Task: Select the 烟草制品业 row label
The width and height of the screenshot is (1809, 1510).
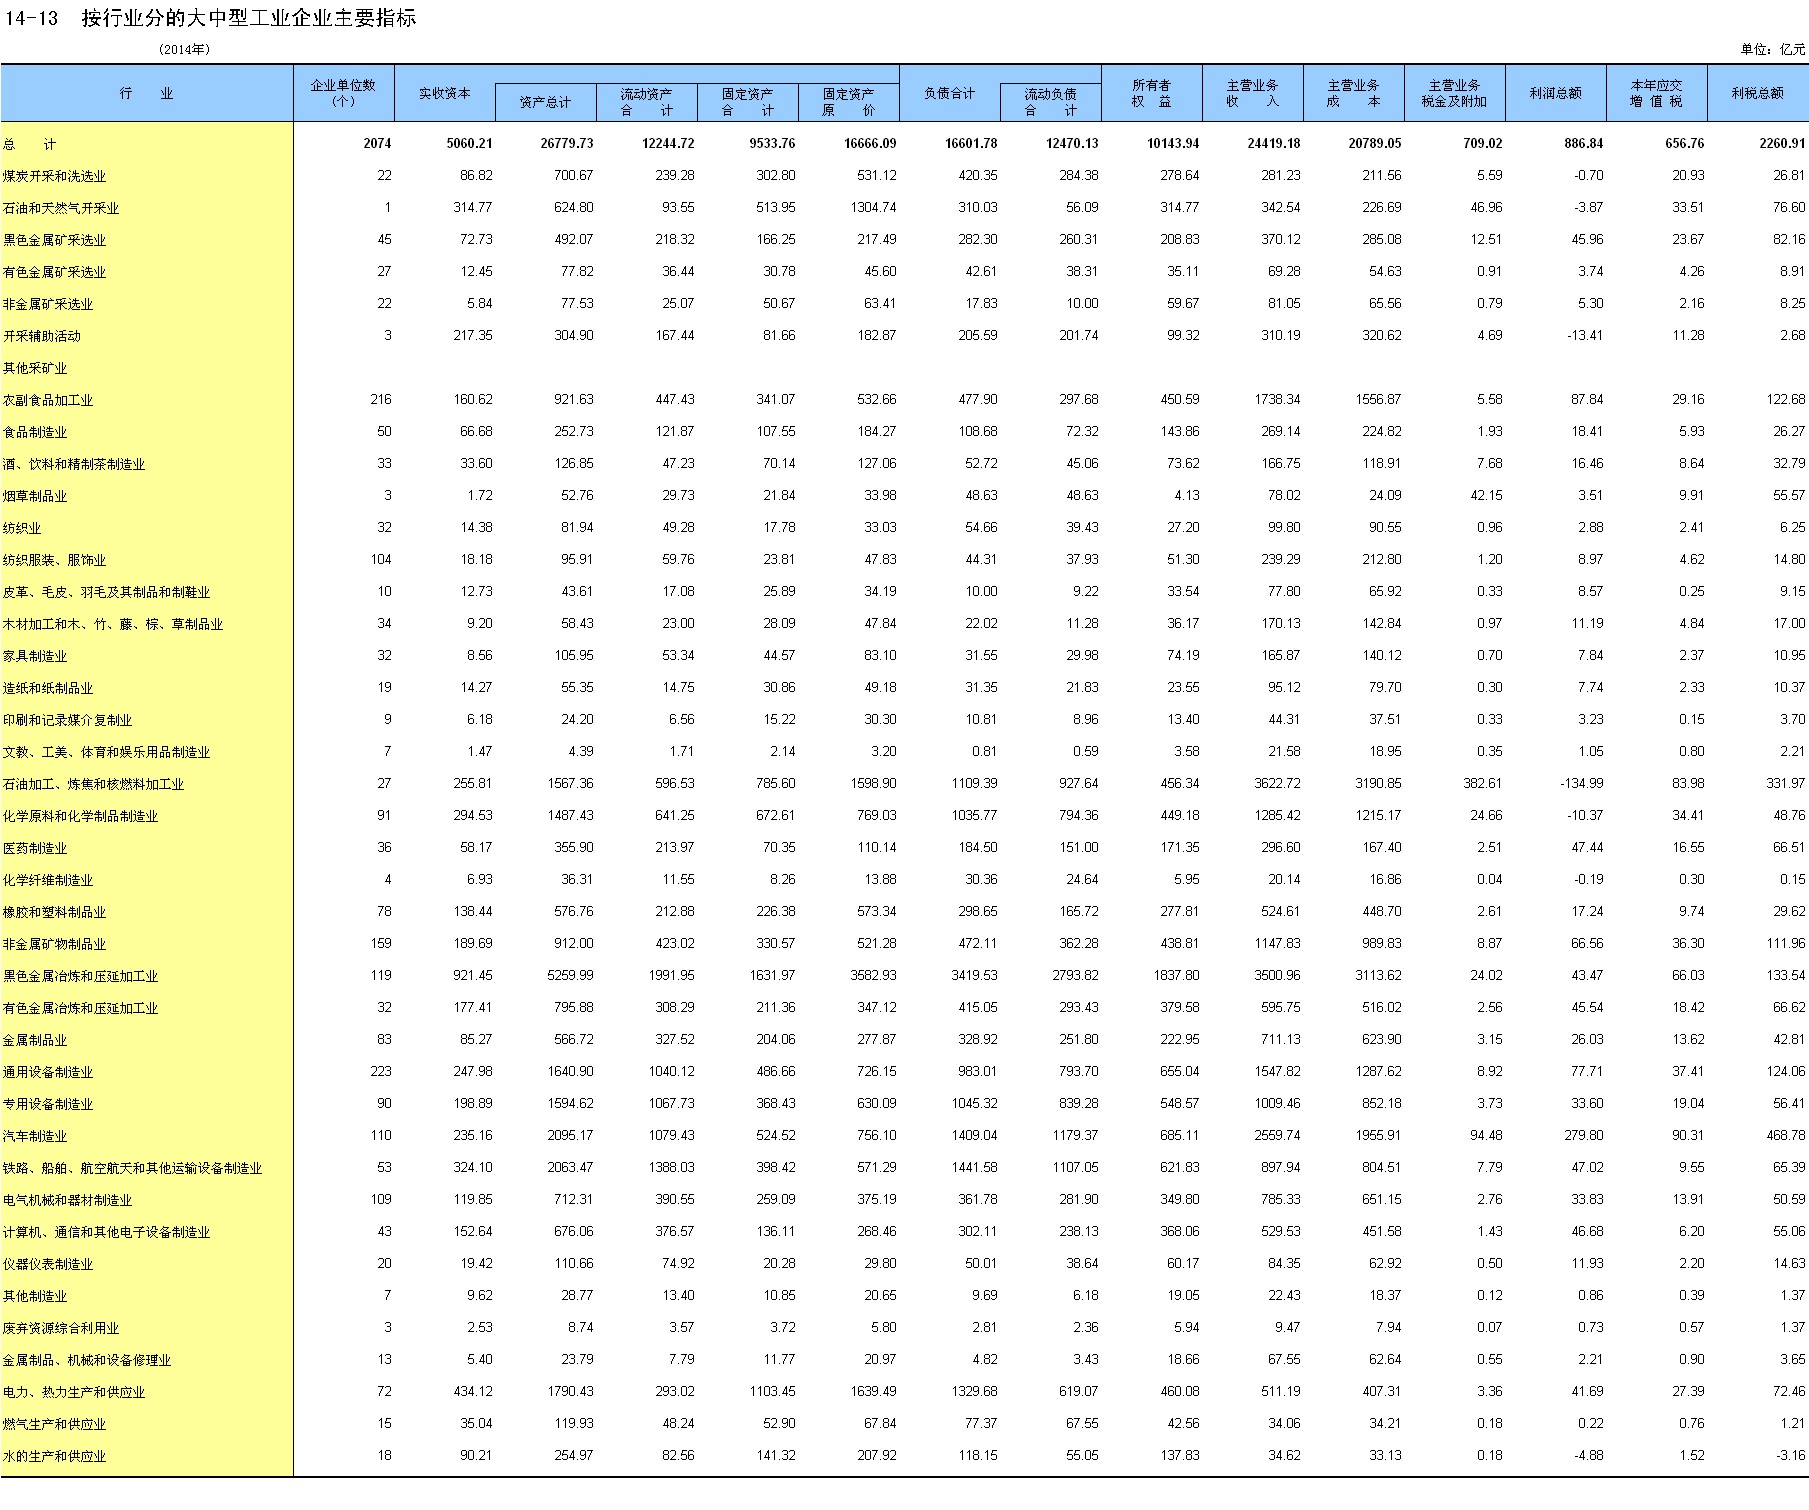Action: tap(35, 496)
